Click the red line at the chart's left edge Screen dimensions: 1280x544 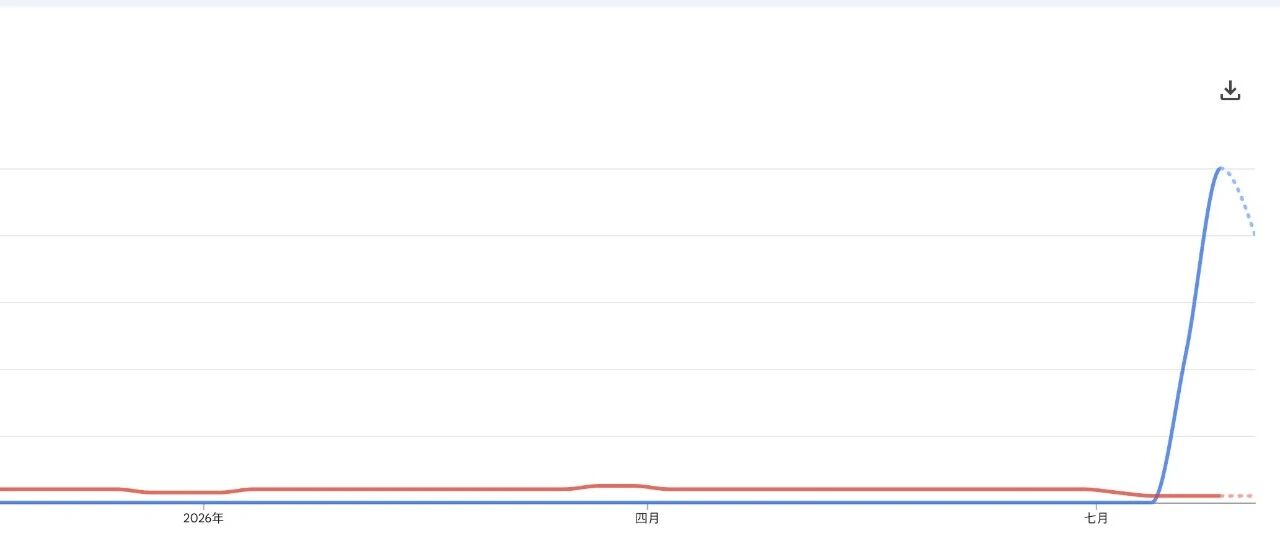click(3, 489)
